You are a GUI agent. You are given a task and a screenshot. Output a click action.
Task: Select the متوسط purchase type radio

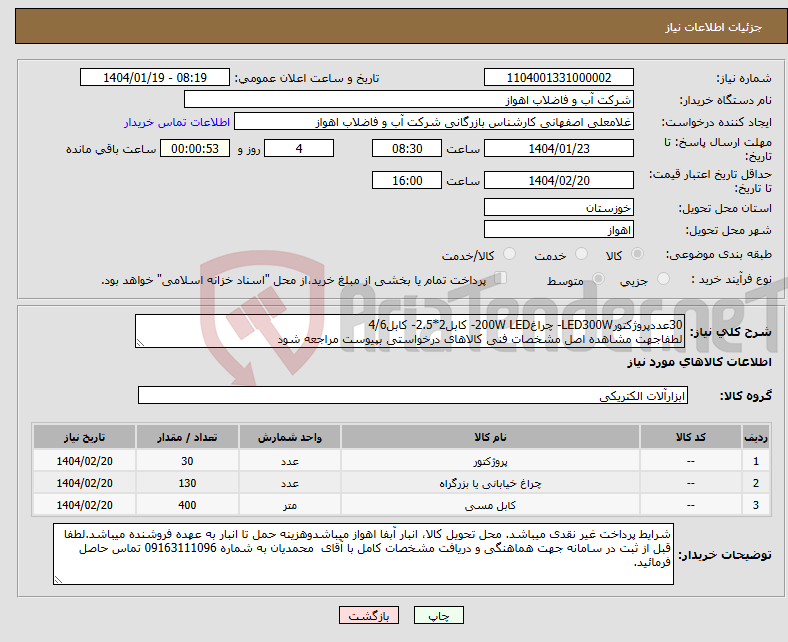point(598,279)
